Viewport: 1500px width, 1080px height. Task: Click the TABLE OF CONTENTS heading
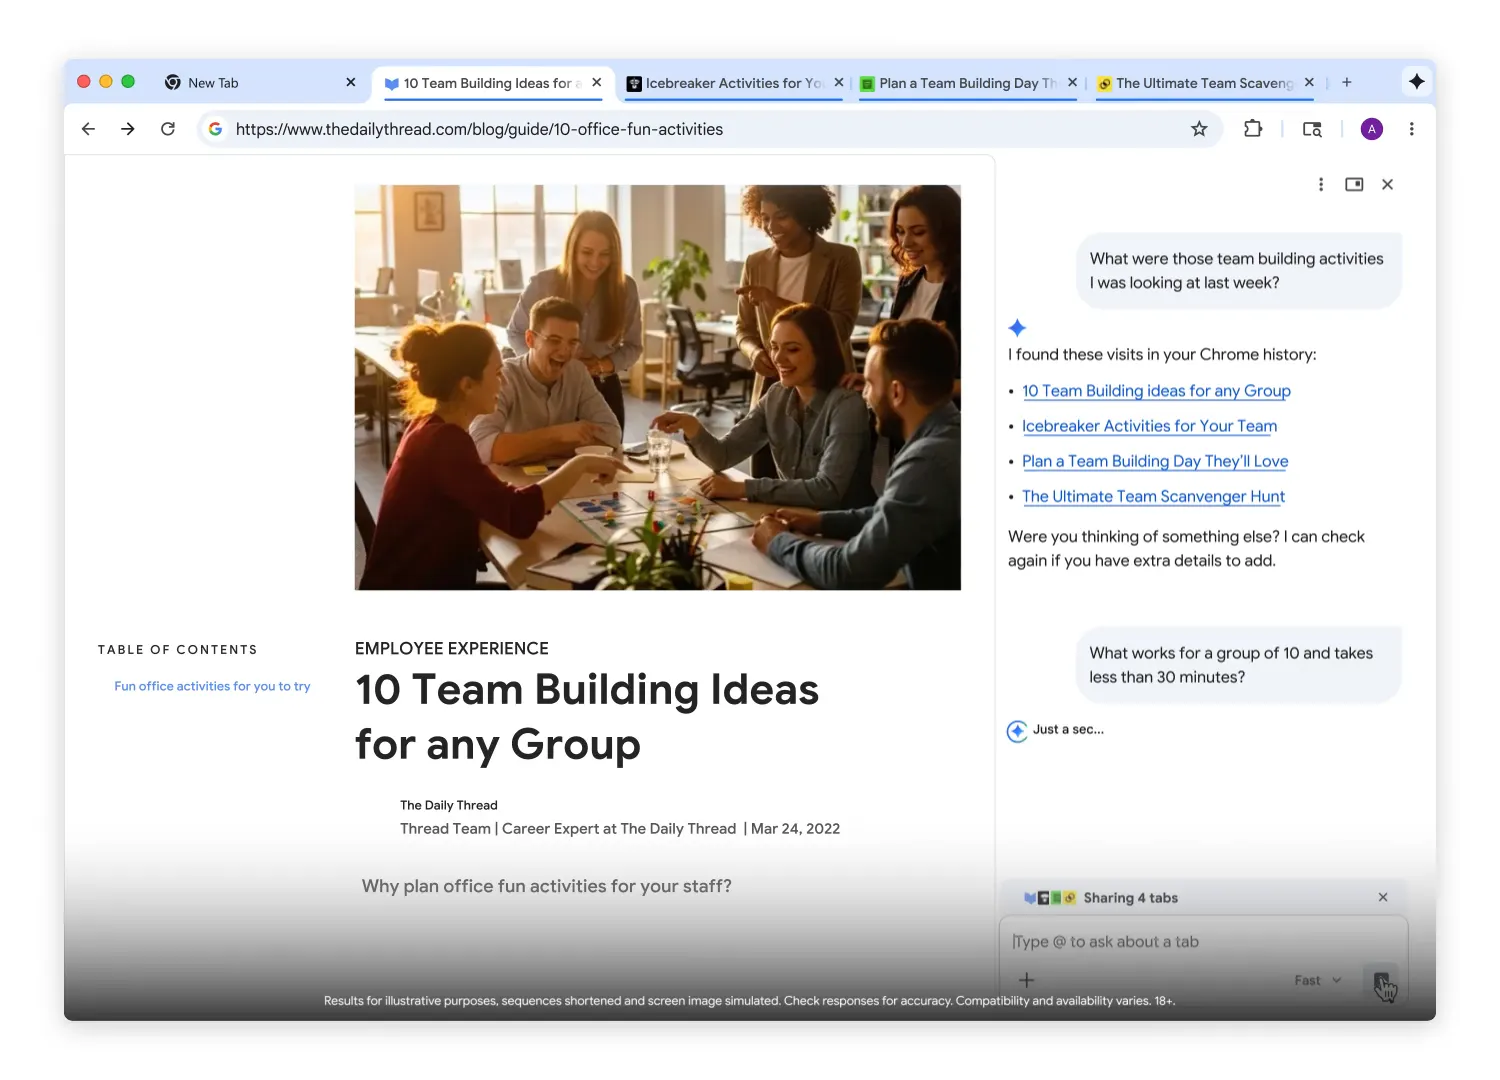pyautogui.click(x=178, y=650)
